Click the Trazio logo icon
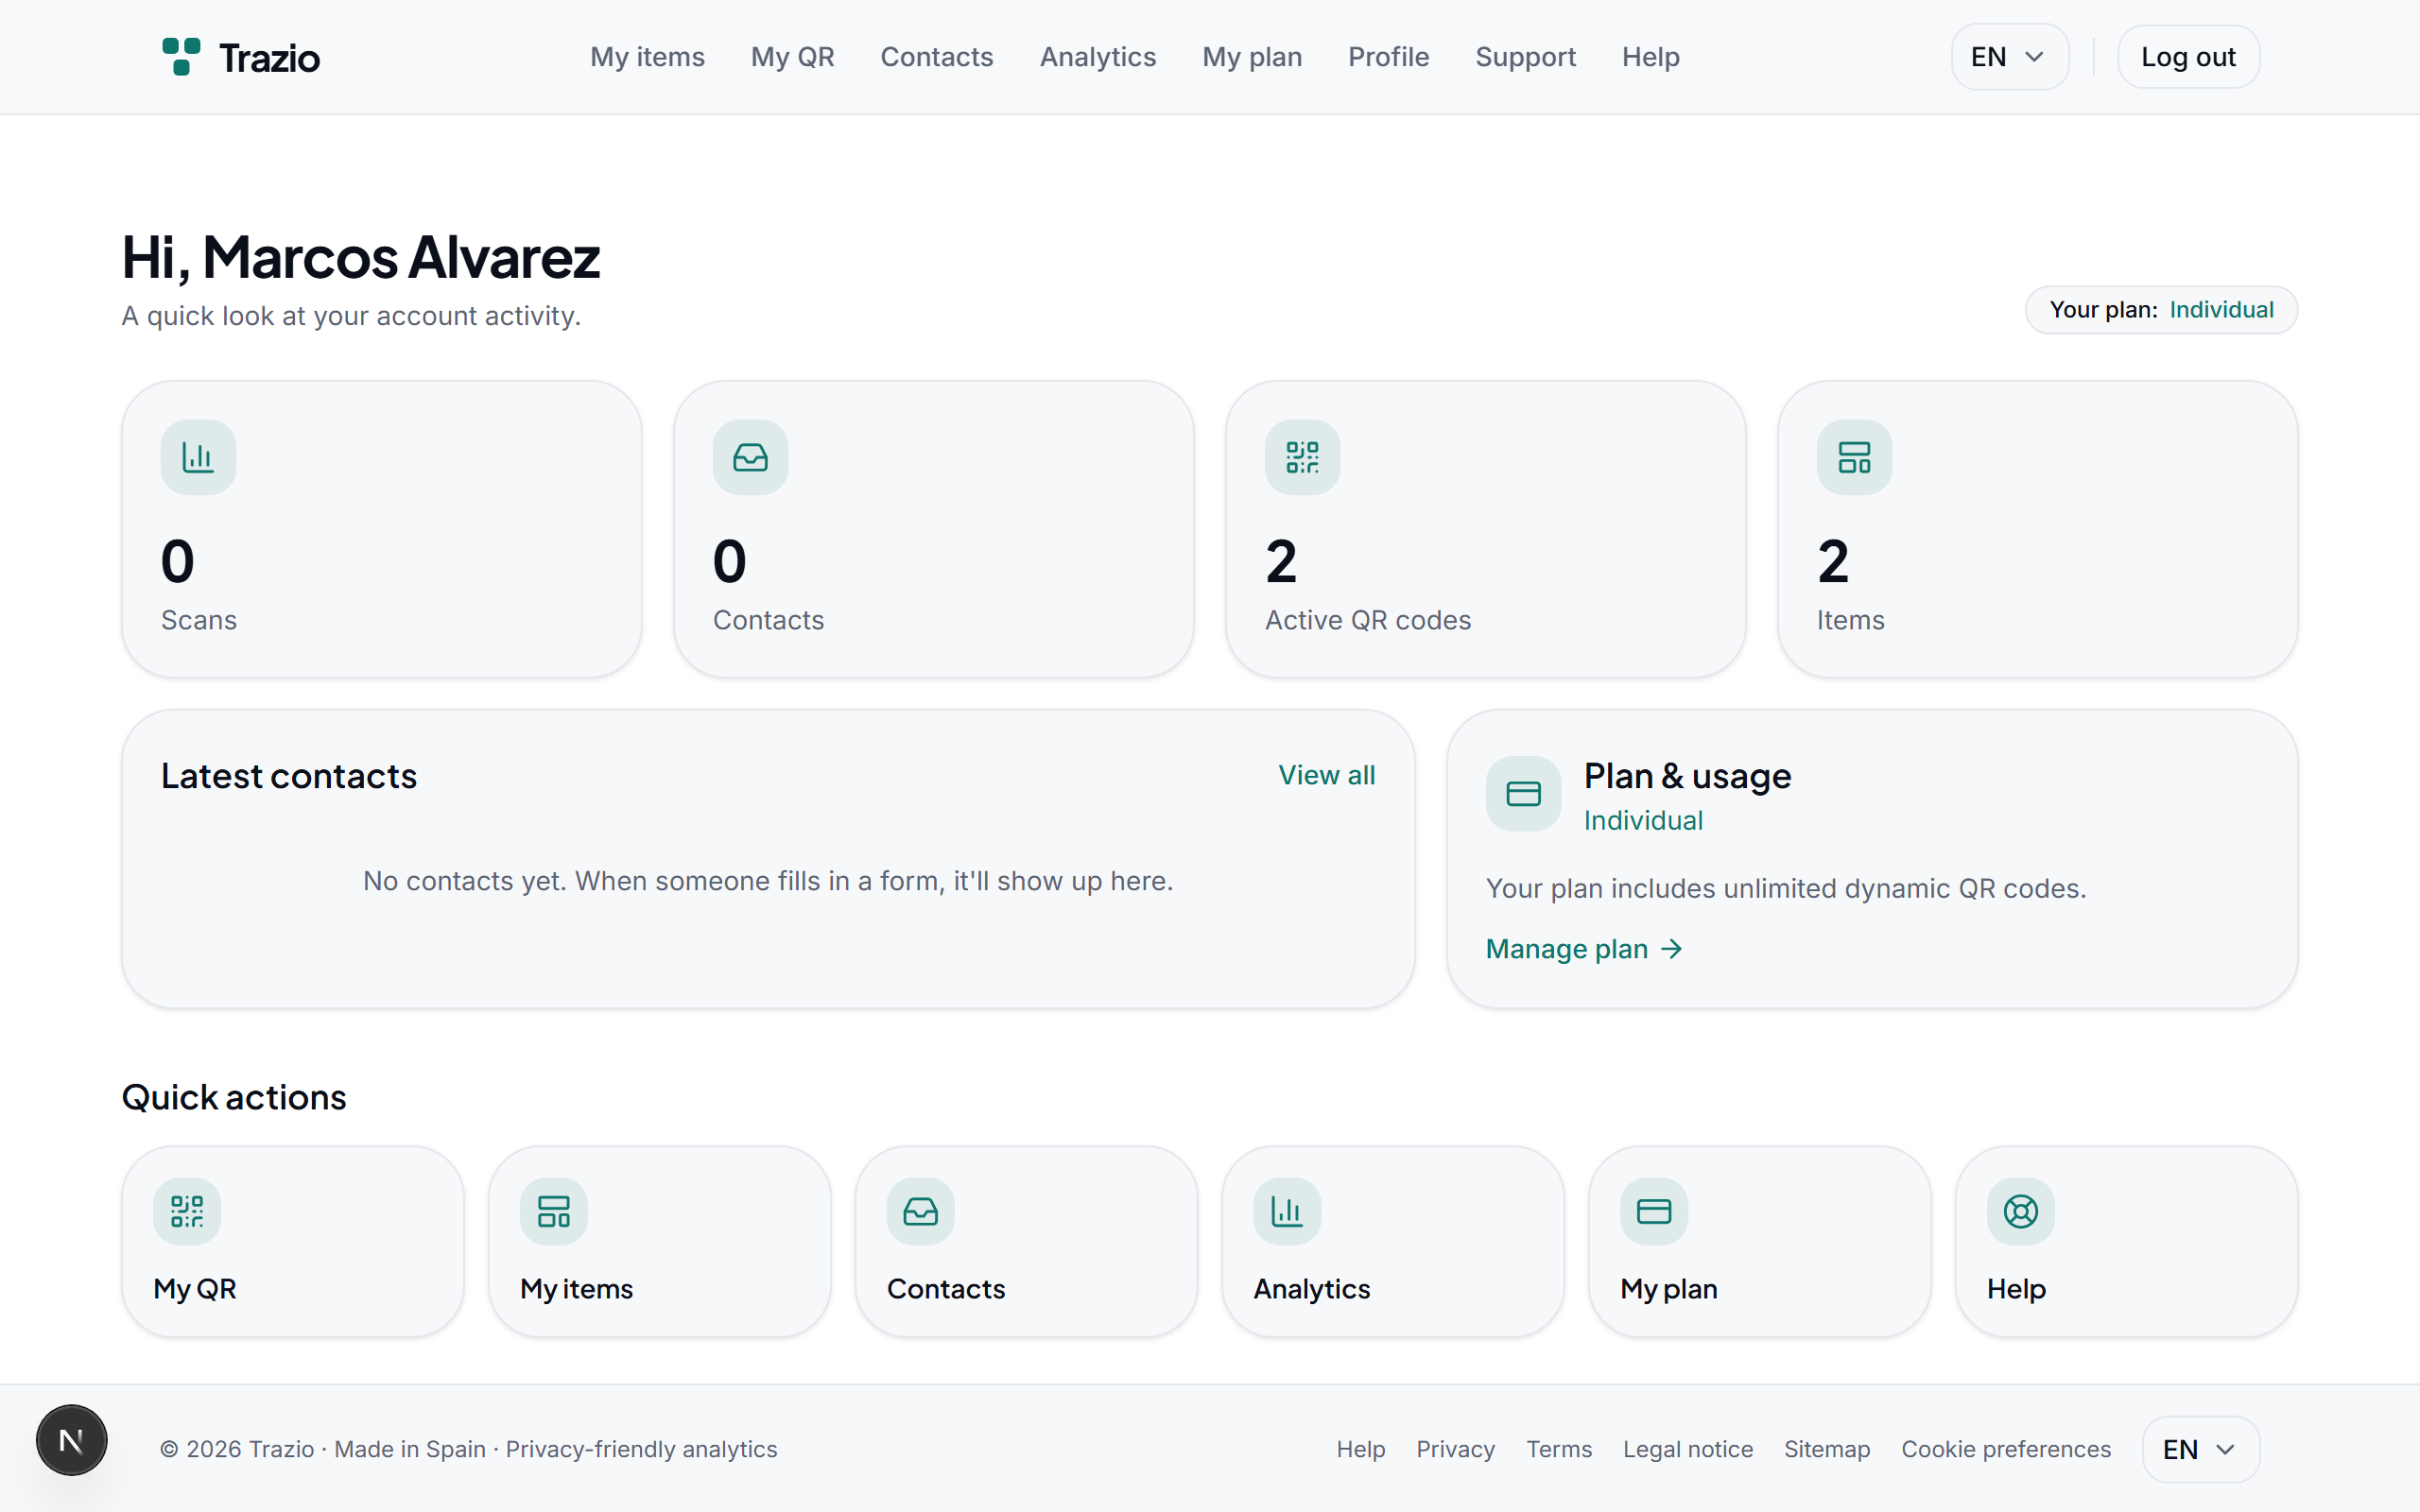Image resolution: width=2420 pixels, height=1512 pixels. [x=181, y=57]
